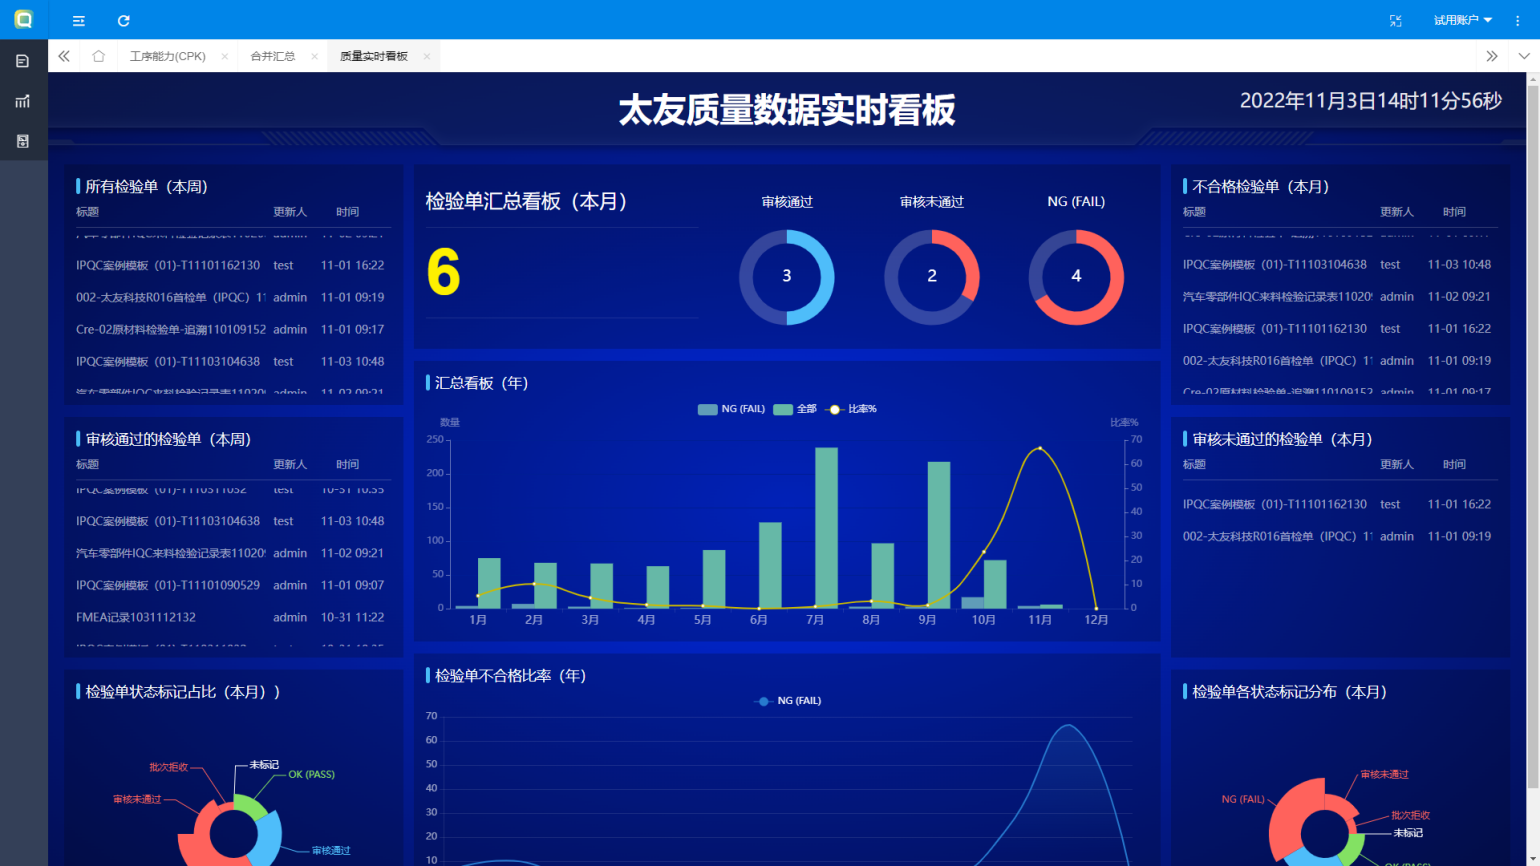Toggle the sidebar collapse menu icon
This screenshot has width=1540, height=866.
tap(79, 20)
